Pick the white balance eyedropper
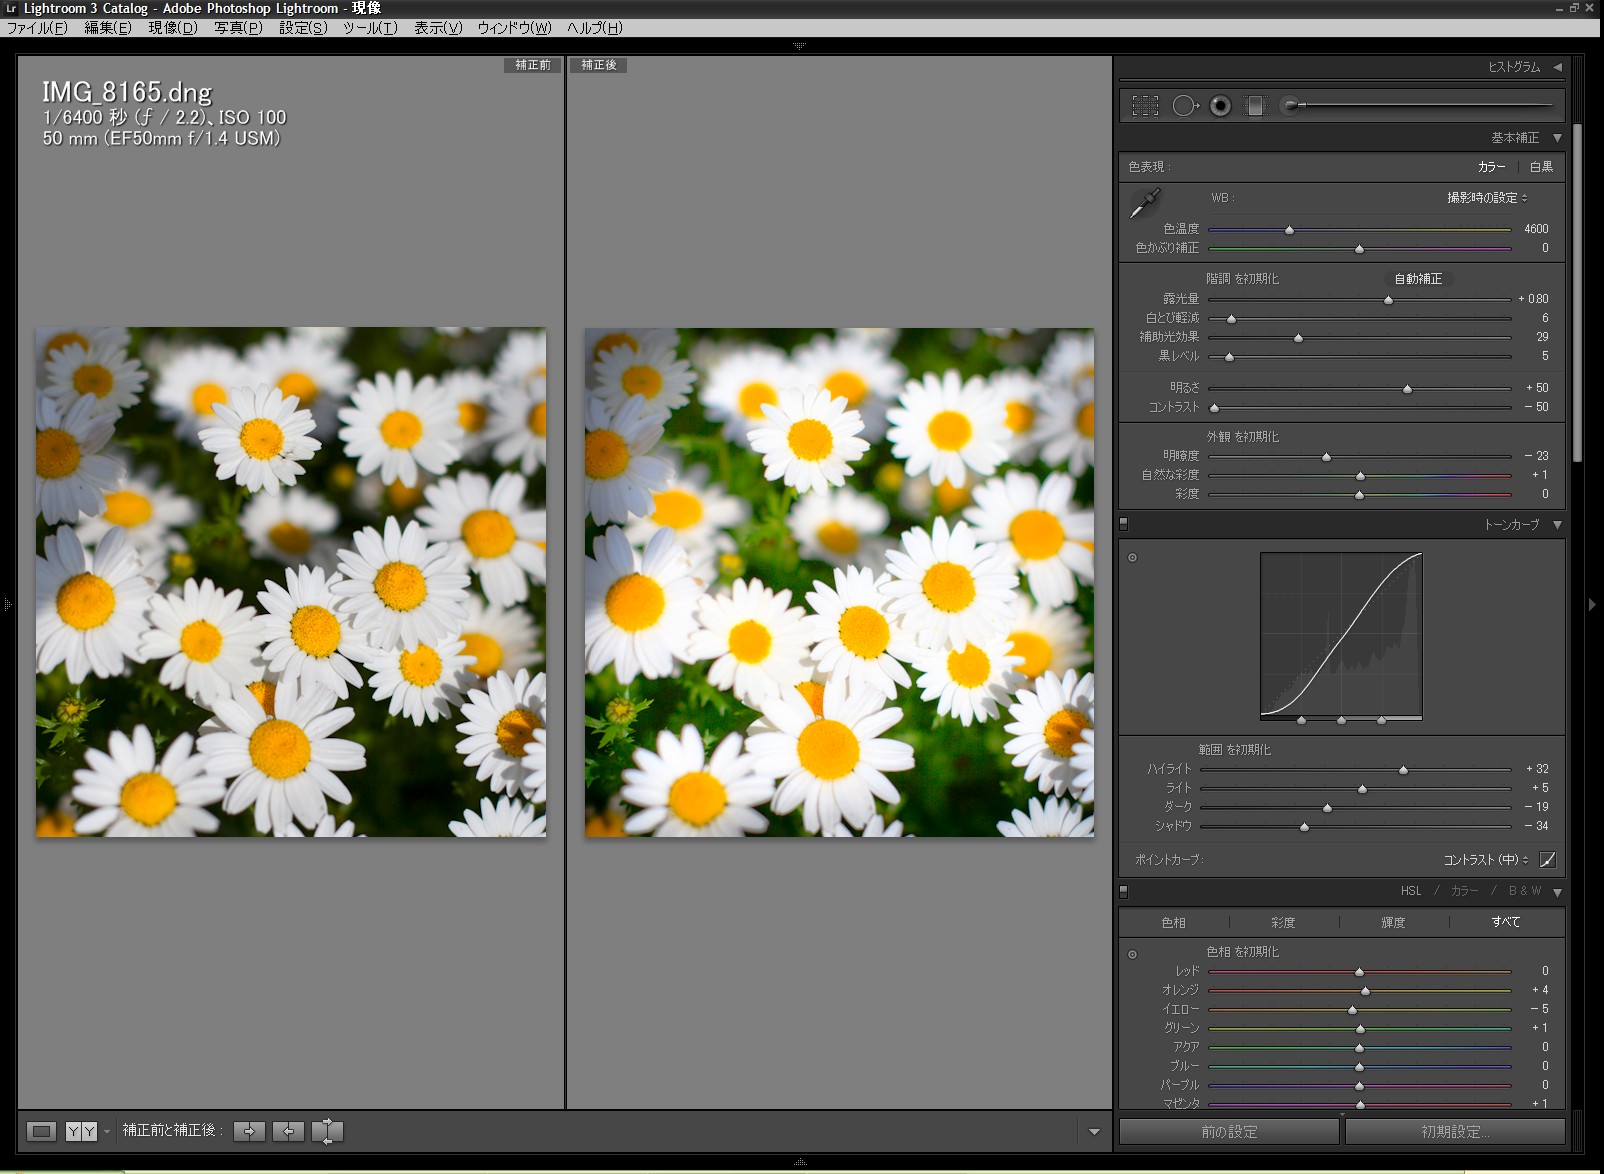 (1145, 203)
